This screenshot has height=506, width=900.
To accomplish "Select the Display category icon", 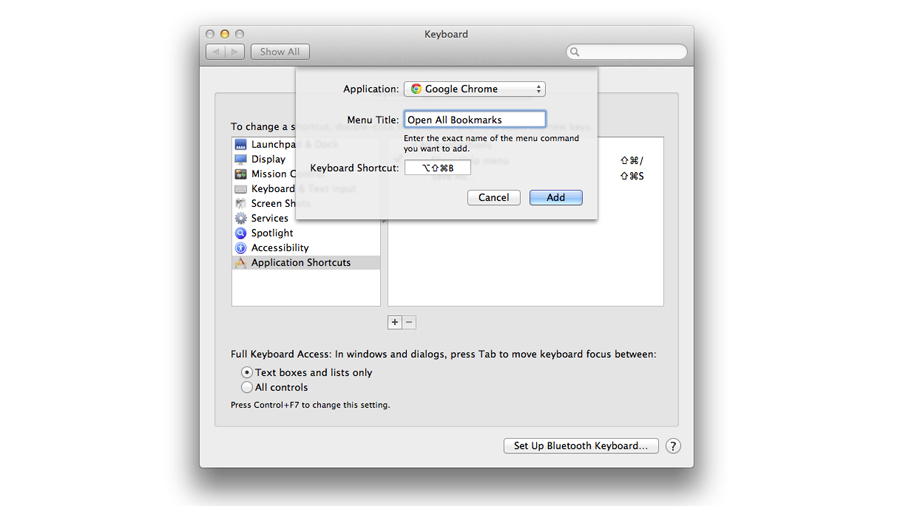I will 240,159.
